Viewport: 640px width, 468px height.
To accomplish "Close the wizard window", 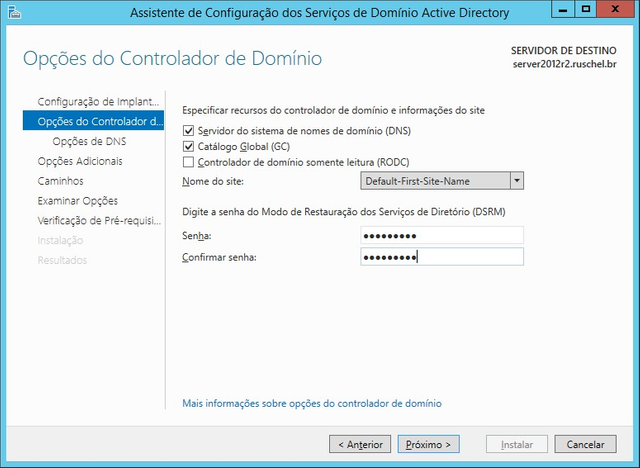I will click(x=616, y=9).
